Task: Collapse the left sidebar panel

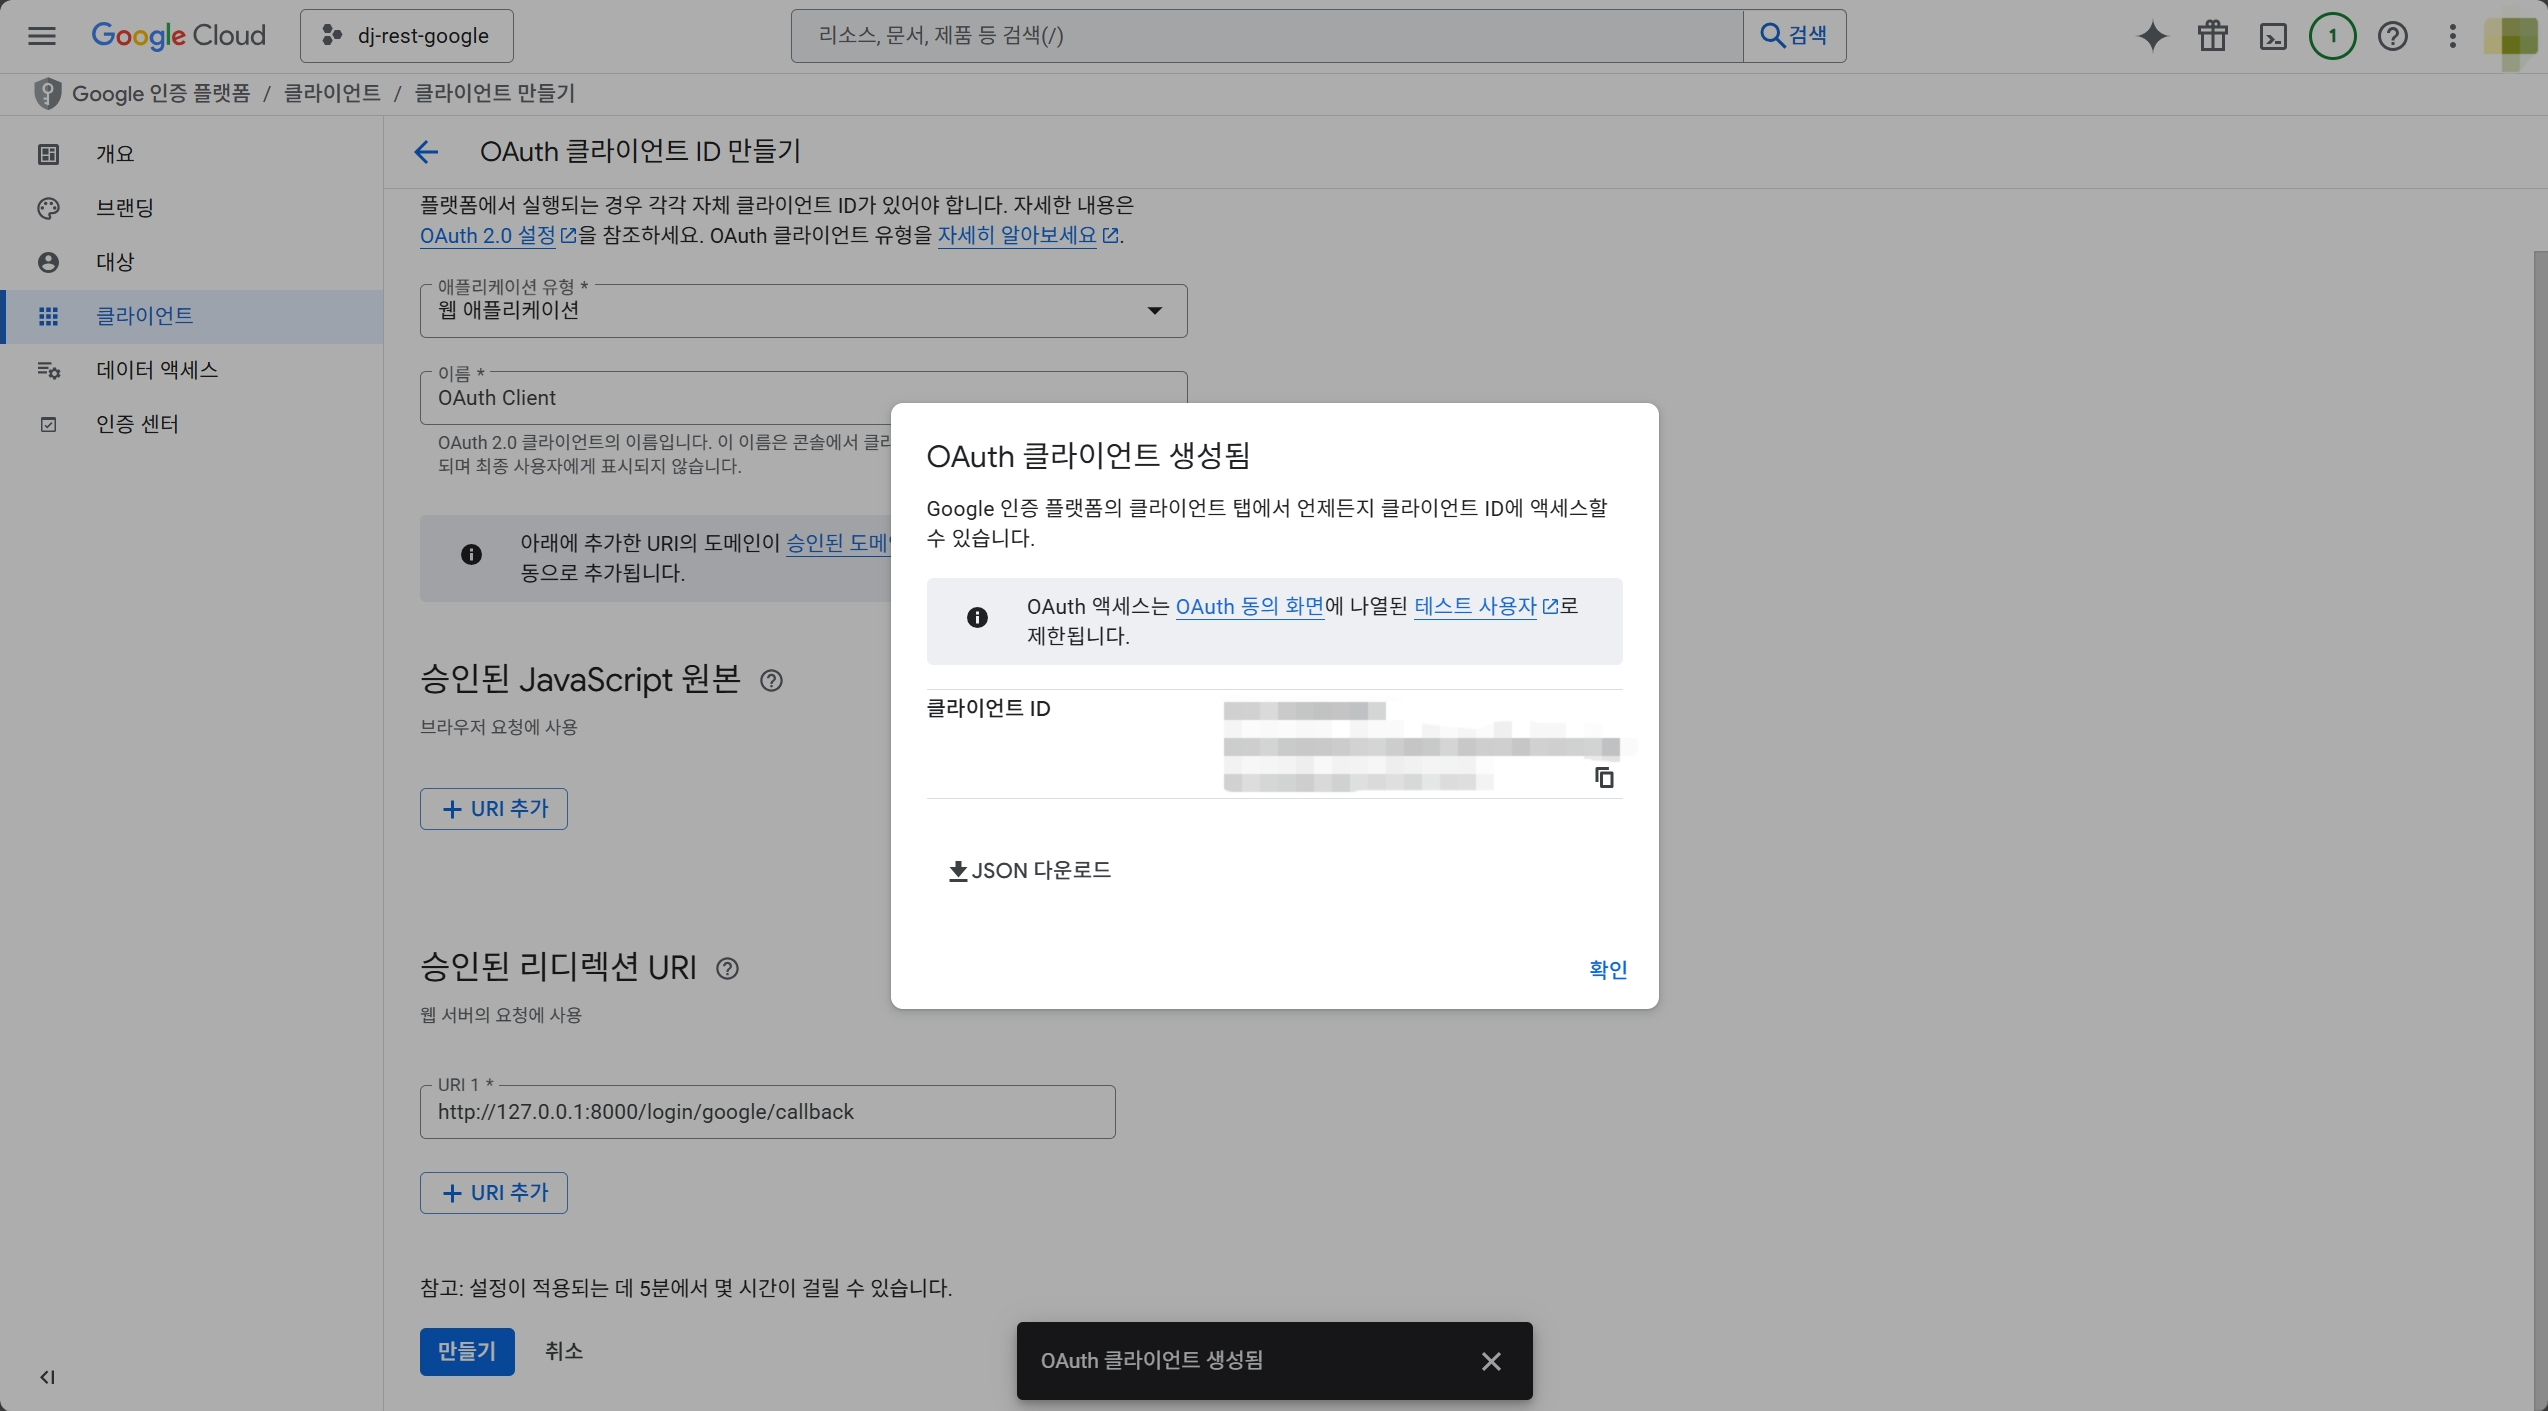Action: pyautogui.click(x=47, y=1377)
